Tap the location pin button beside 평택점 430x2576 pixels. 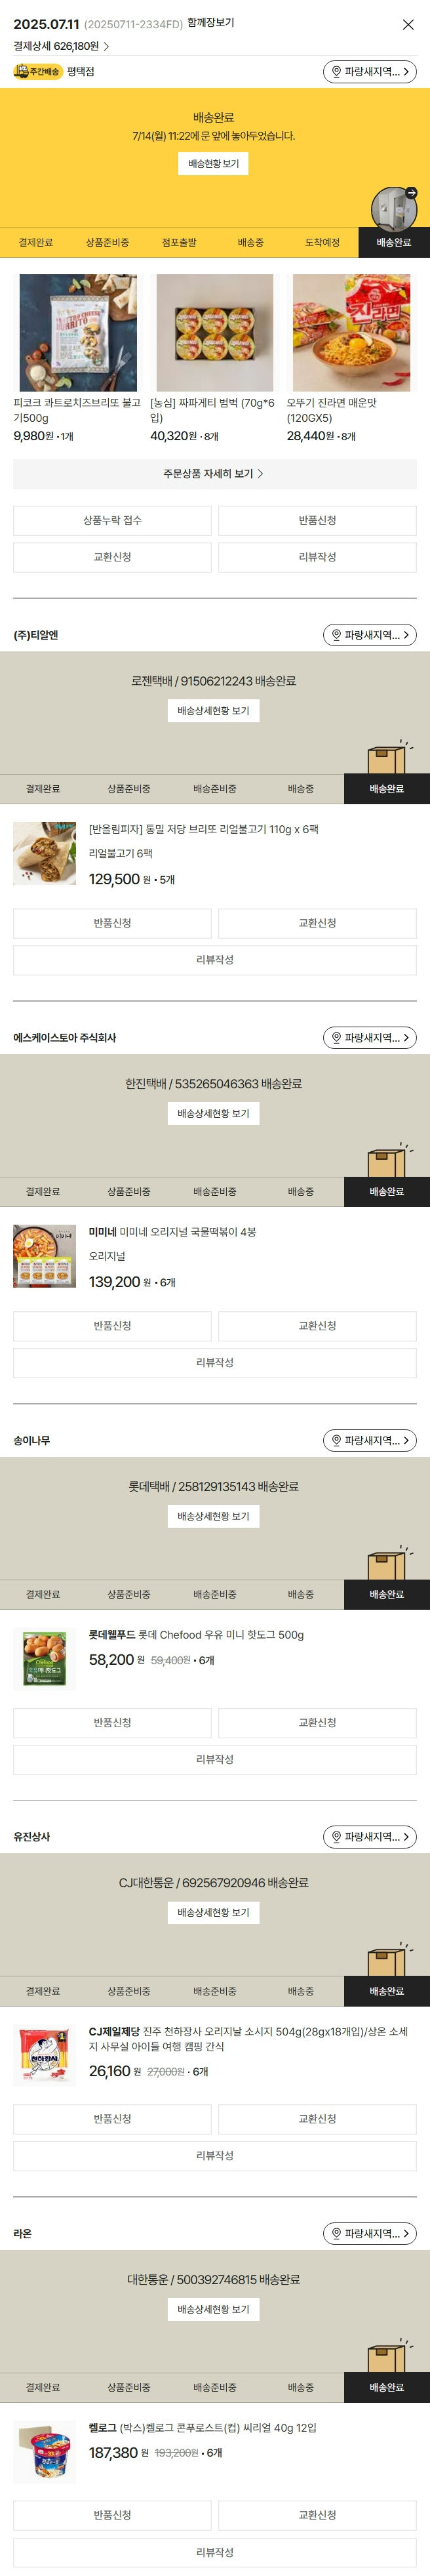tap(369, 72)
